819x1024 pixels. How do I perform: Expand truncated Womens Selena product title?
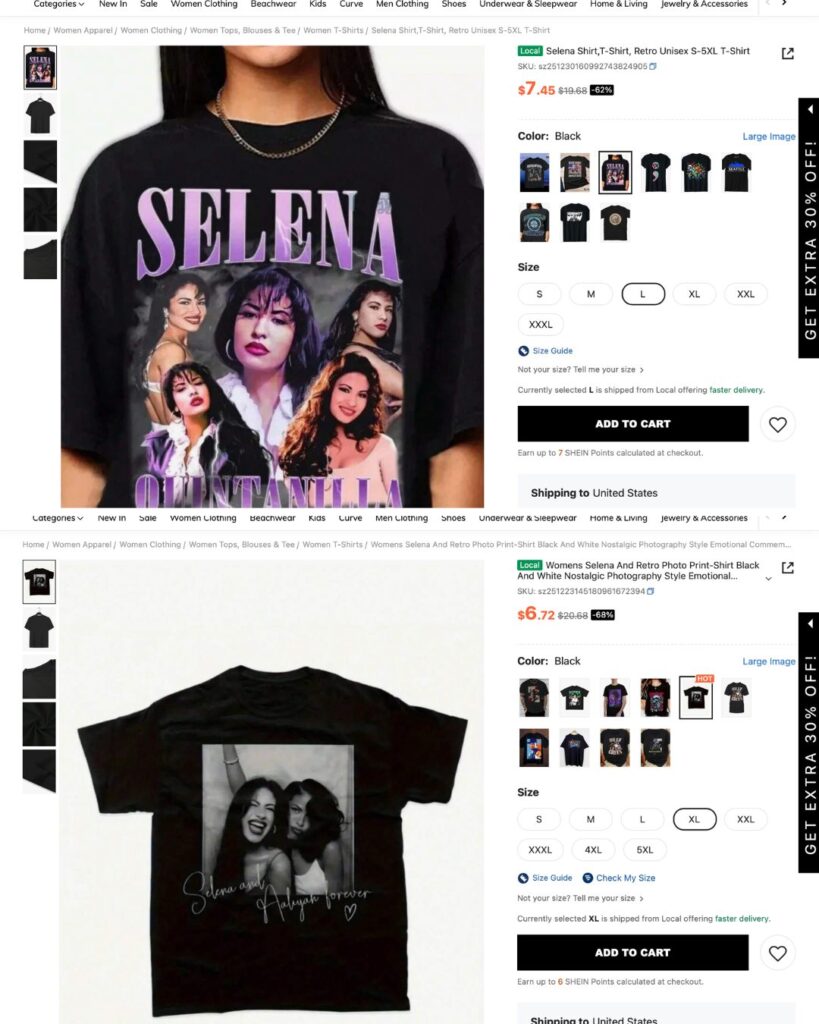coord(768,579)
